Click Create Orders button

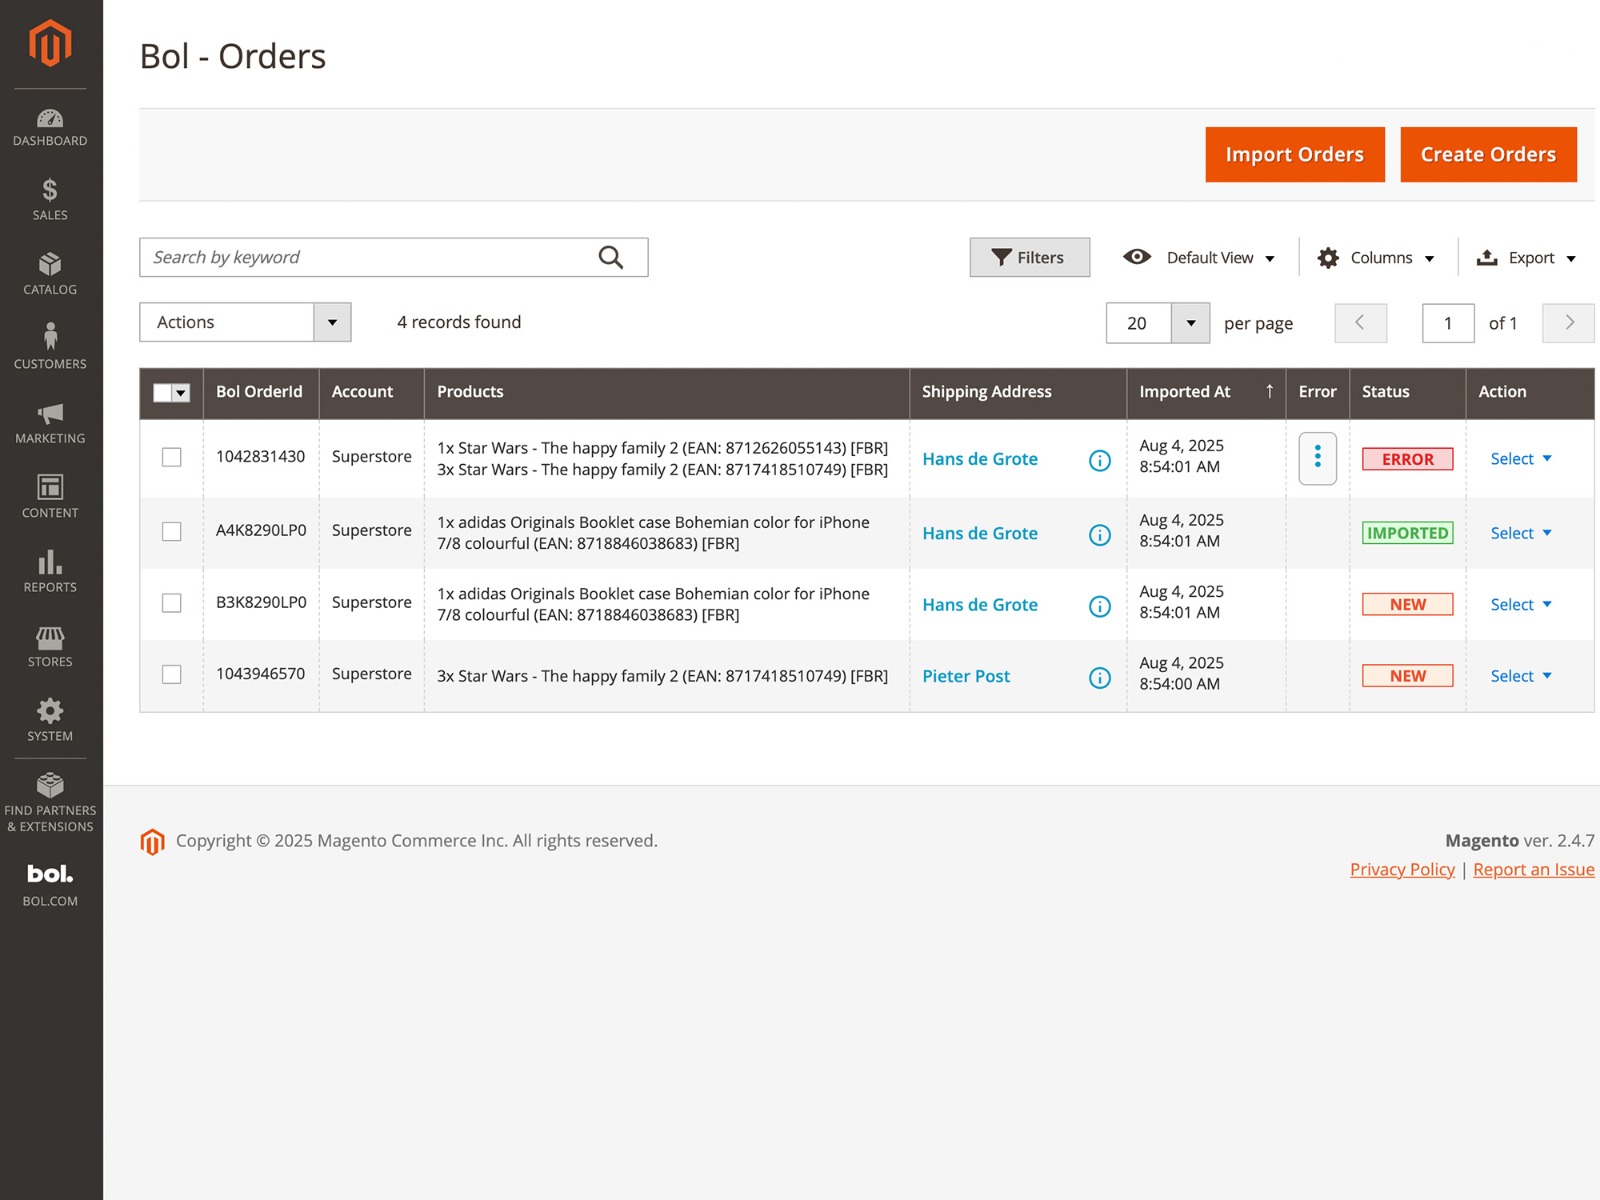[x=1488, y=154]
